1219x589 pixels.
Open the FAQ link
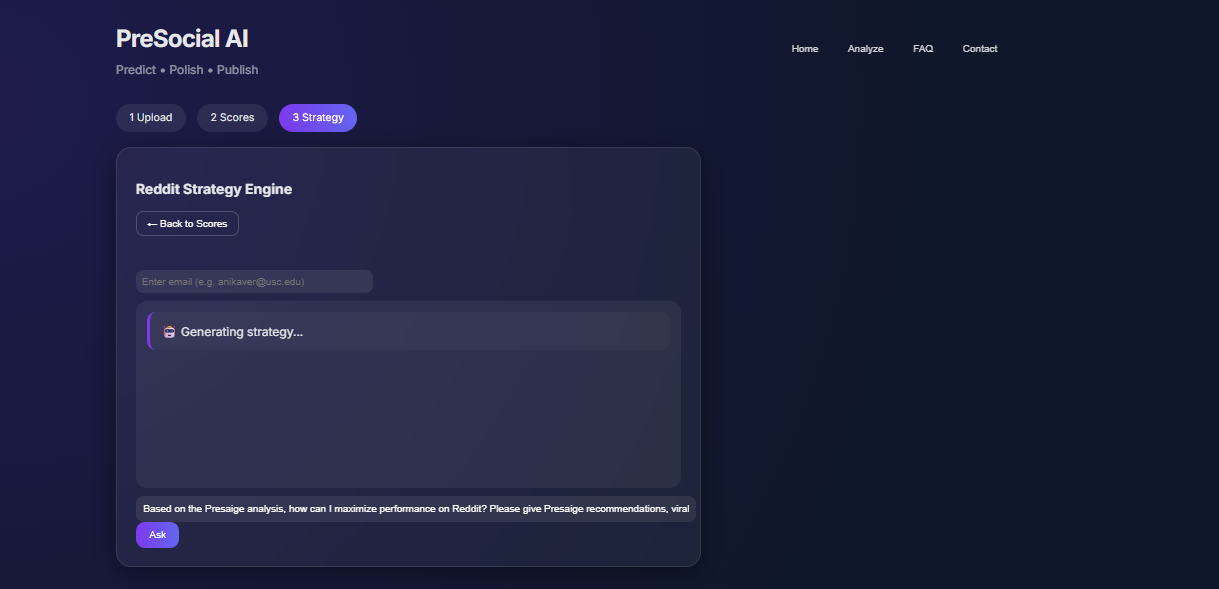click(922, 49)
